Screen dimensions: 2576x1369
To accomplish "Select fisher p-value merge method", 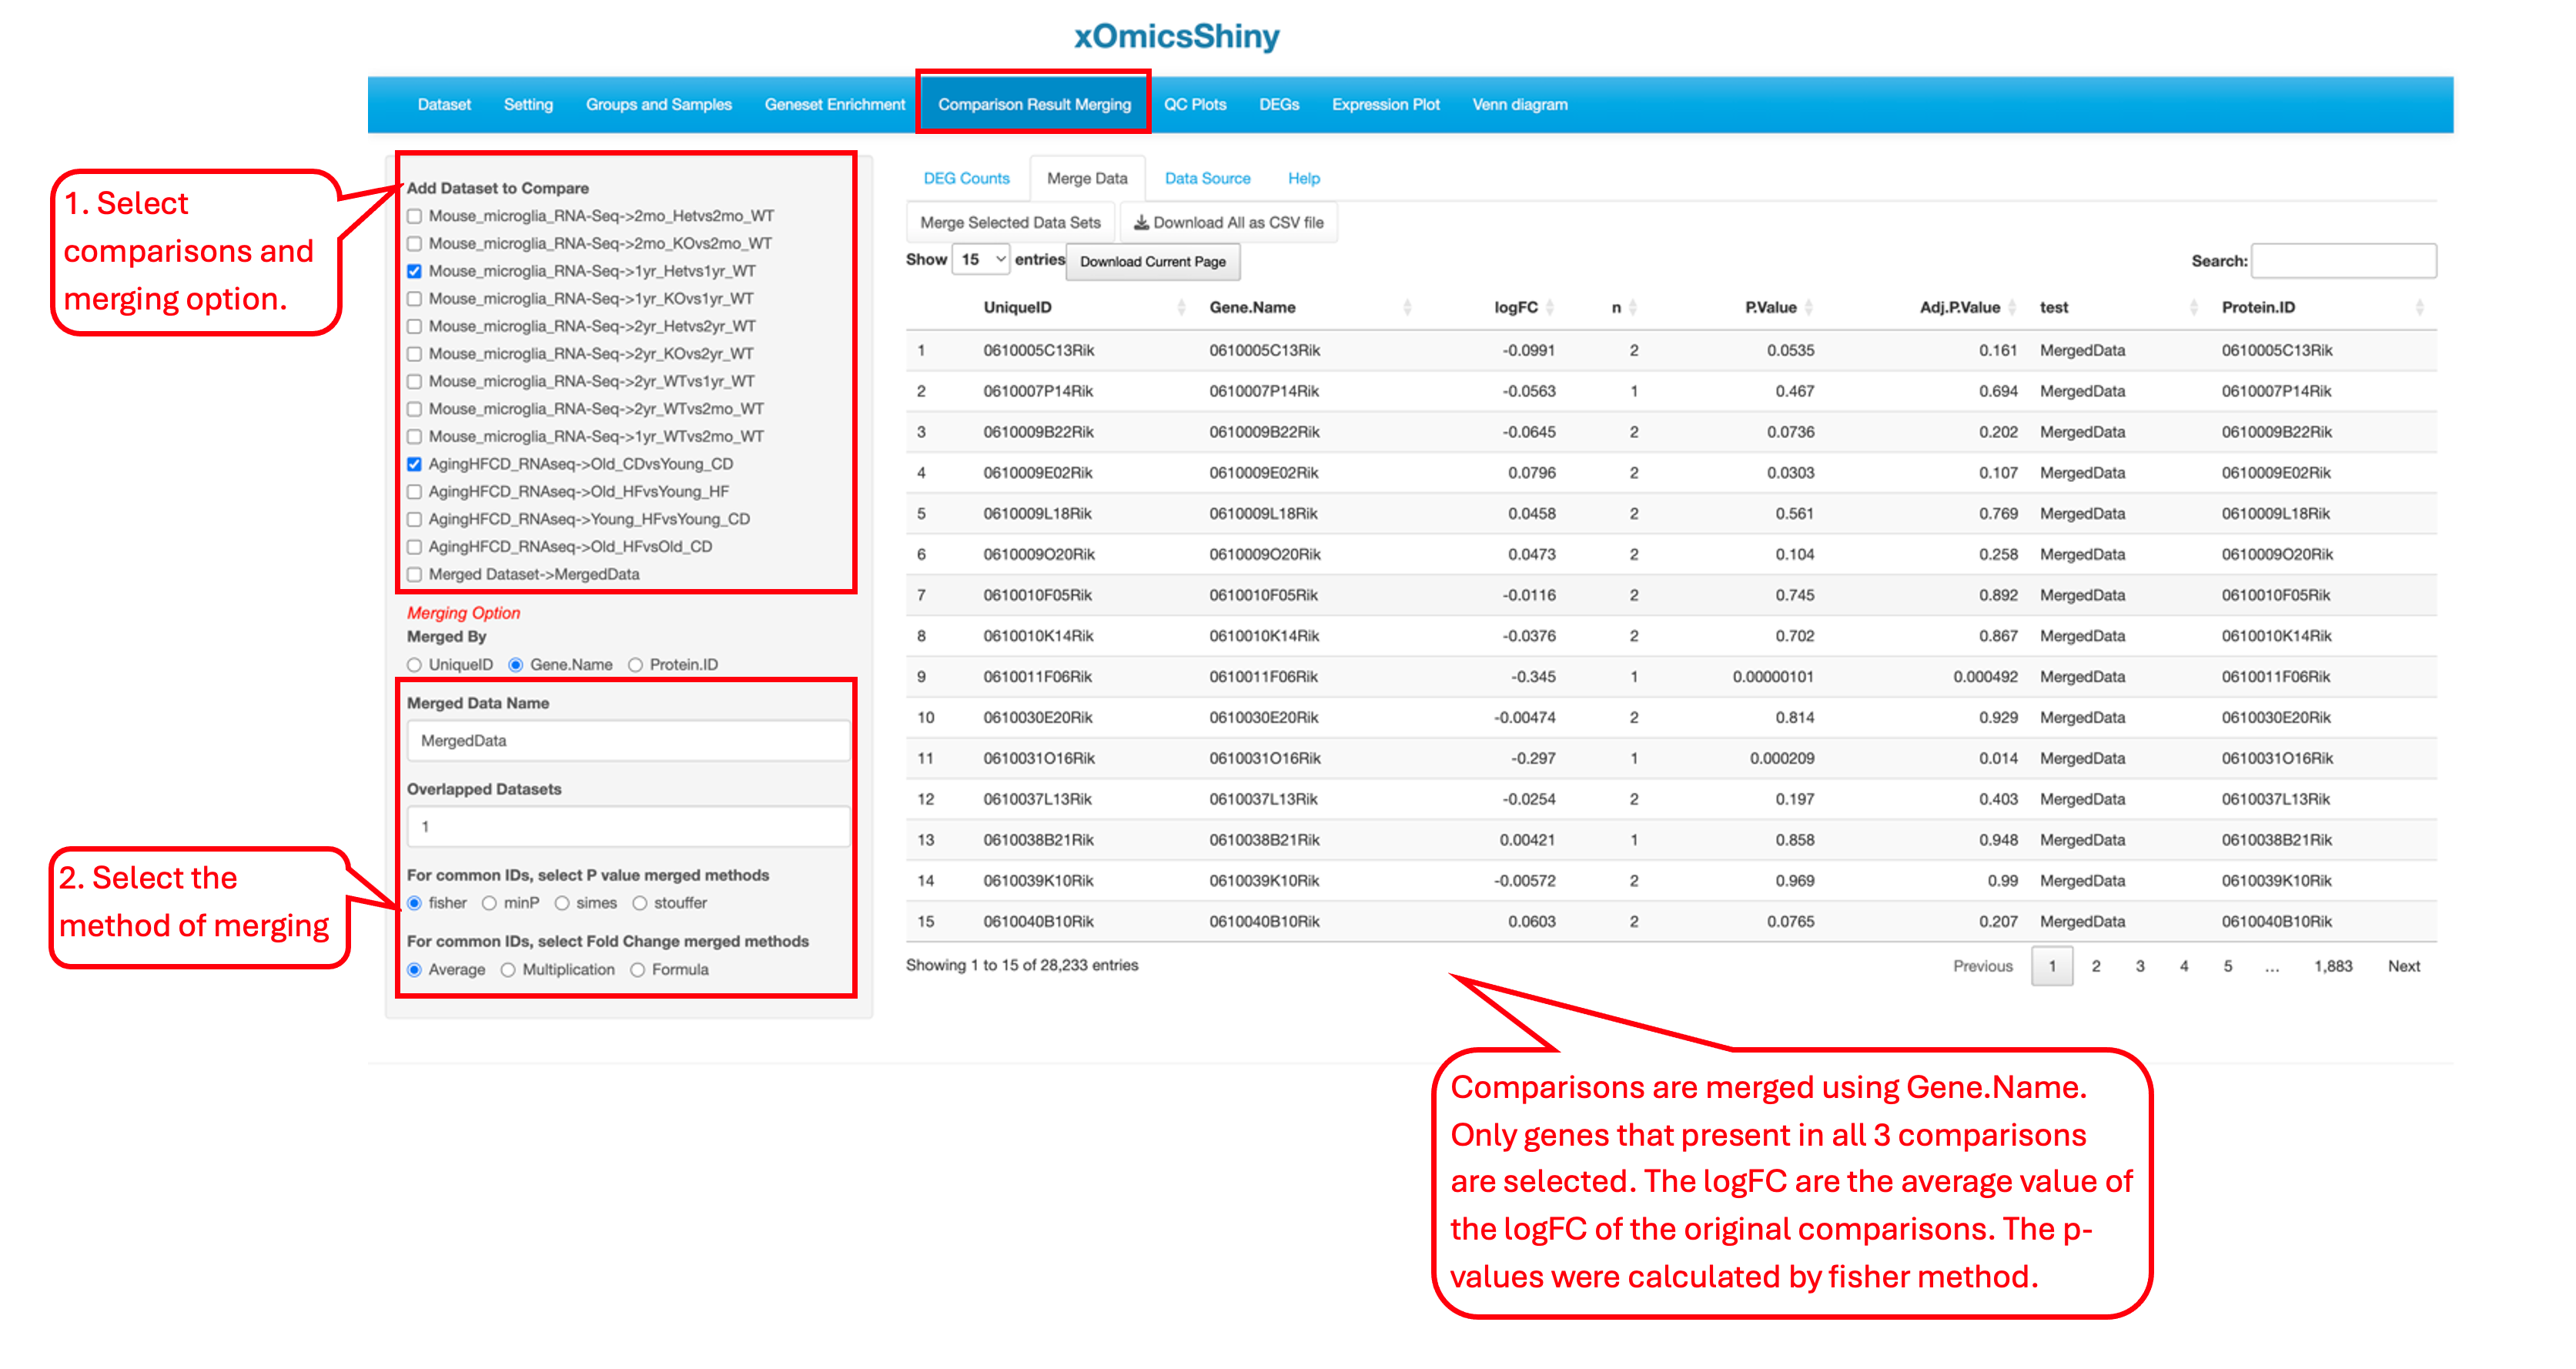I will 414,903.
